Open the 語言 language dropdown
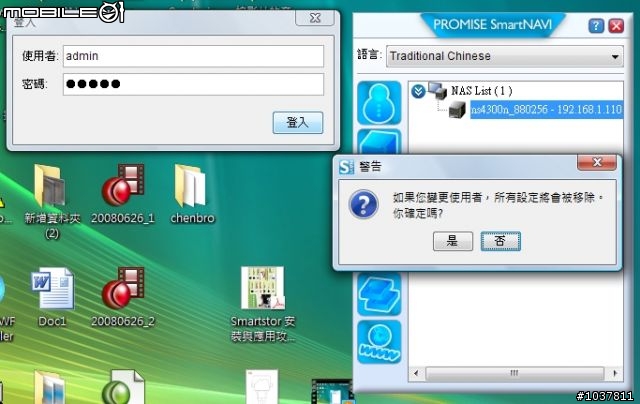The image size is (640, 404). coord(504,56)
